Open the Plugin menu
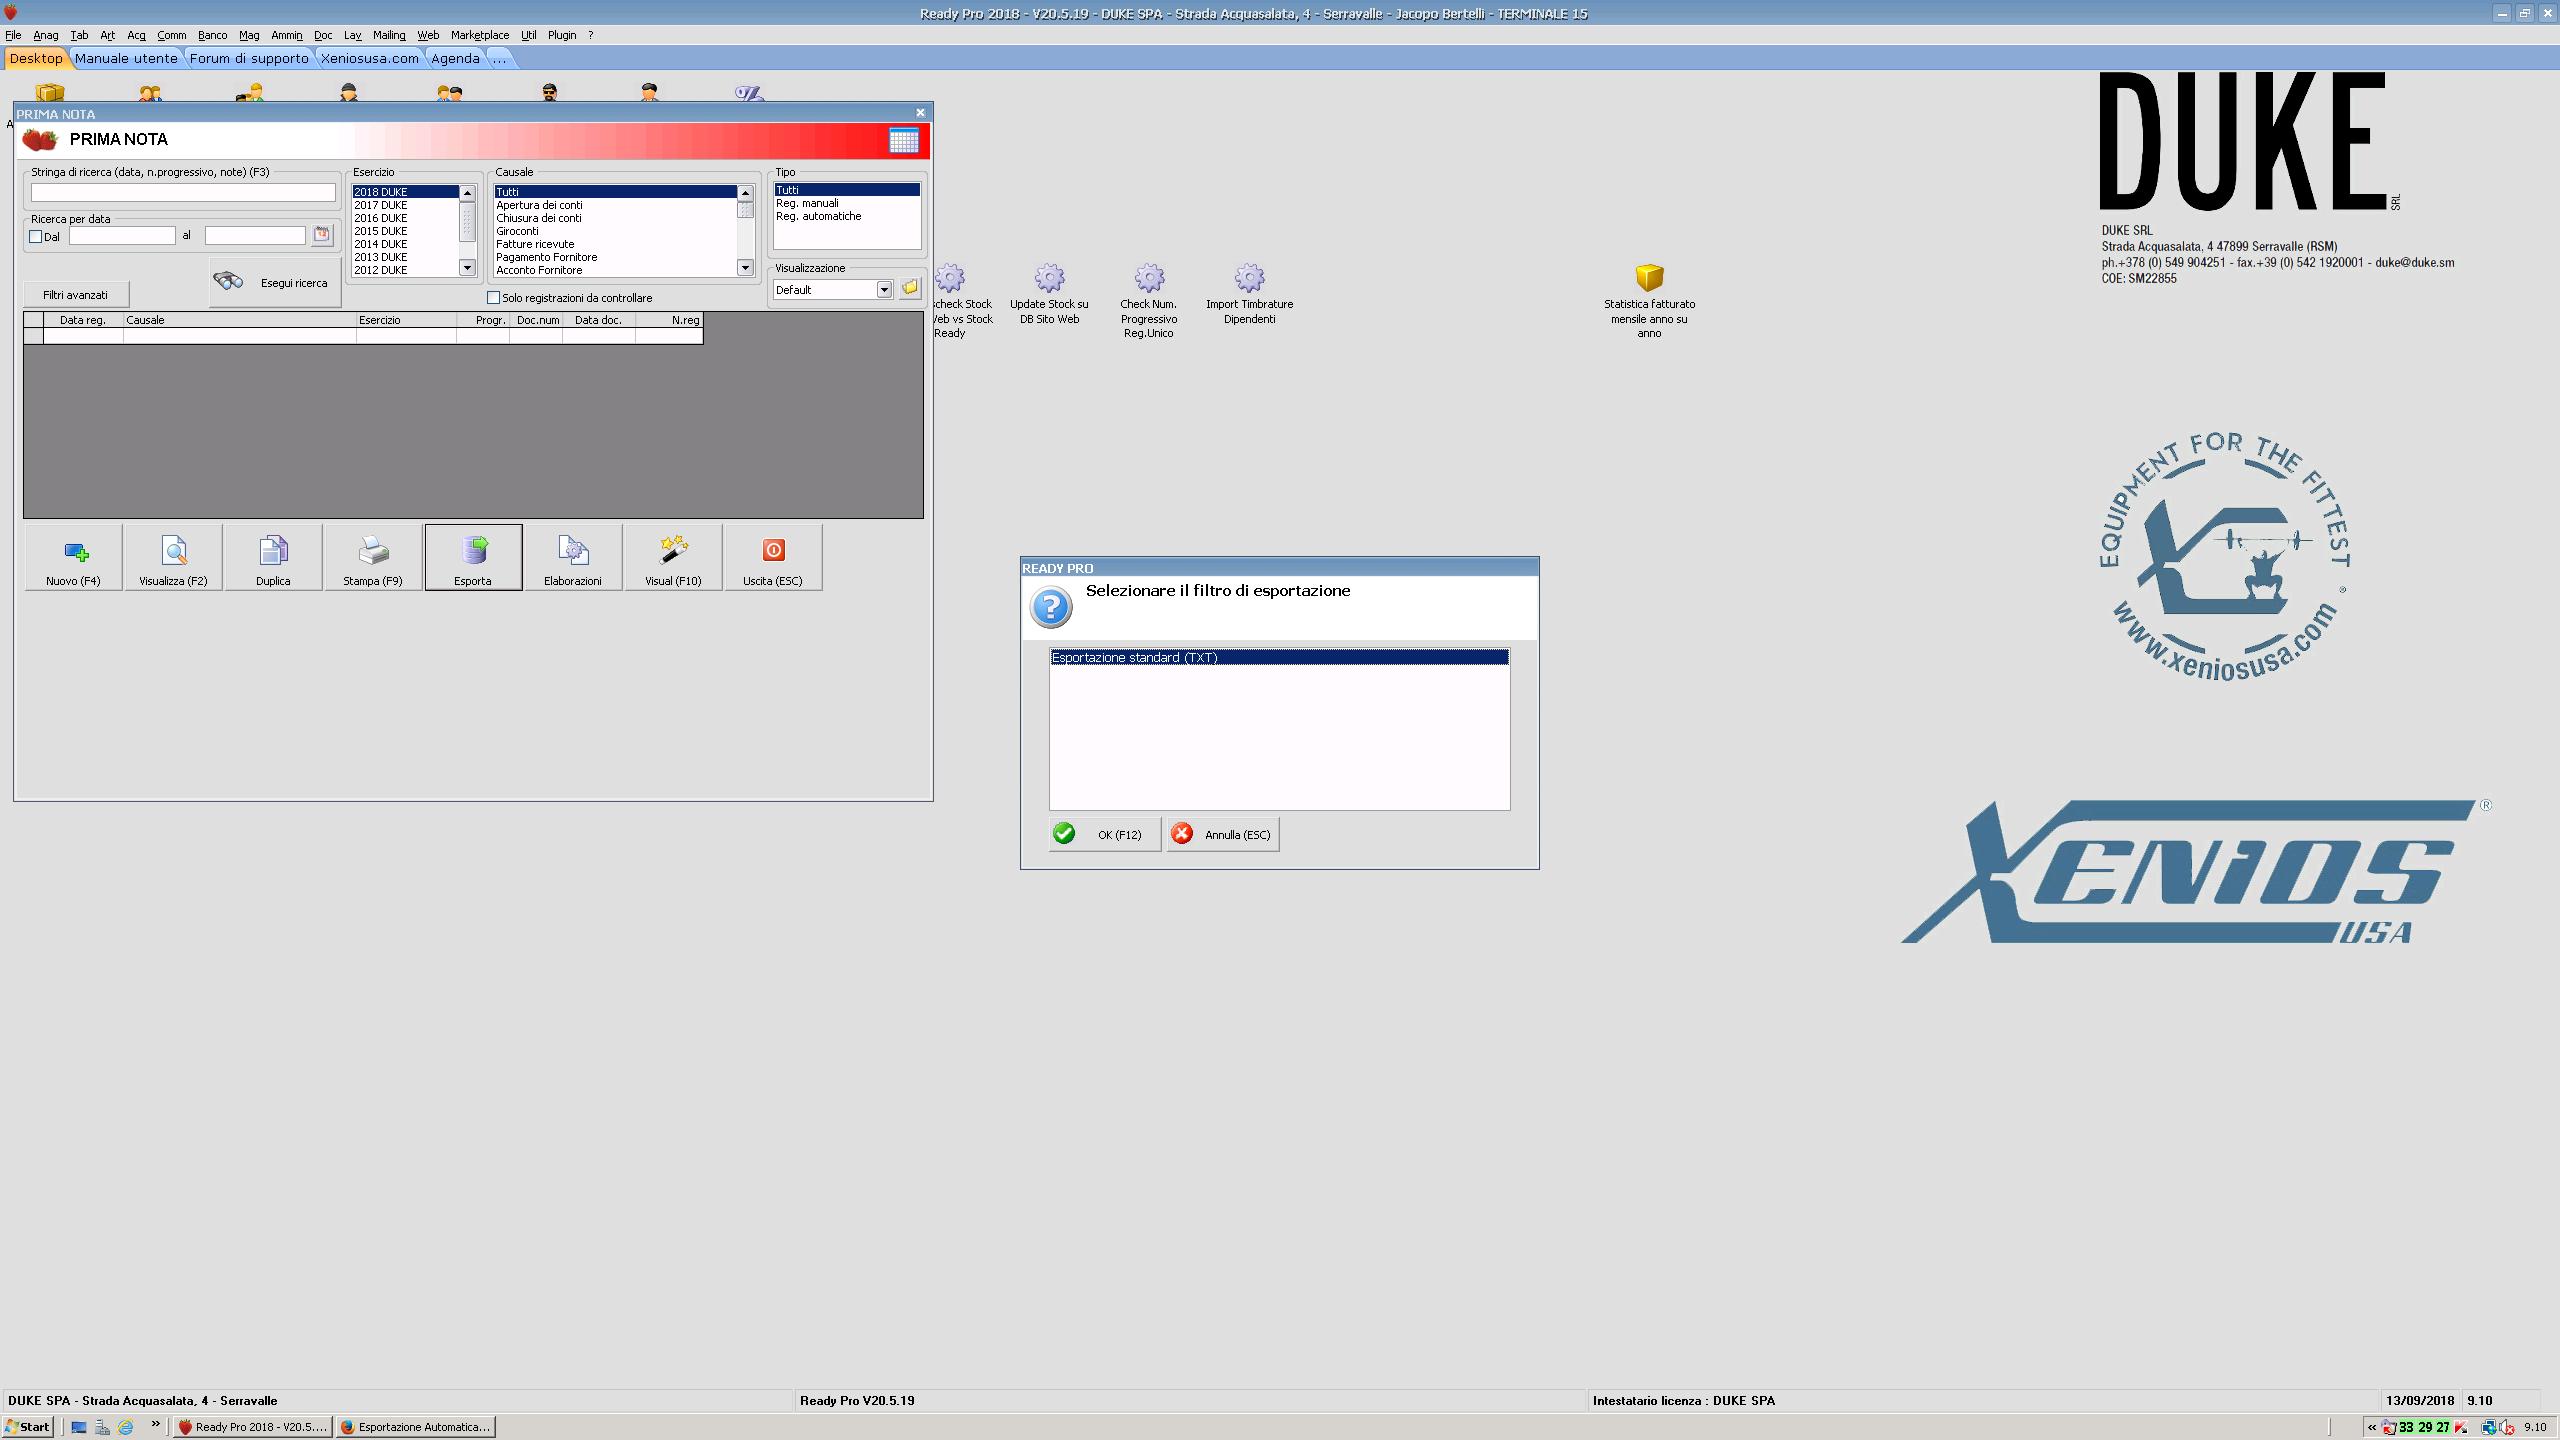This screenshot has width=2560, height=1440. (562, 35)
